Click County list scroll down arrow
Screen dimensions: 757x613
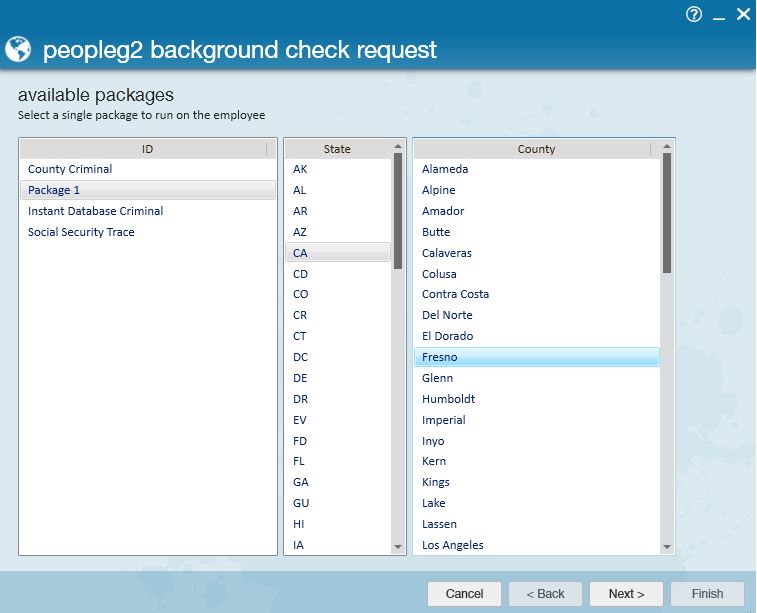point(667,547)
